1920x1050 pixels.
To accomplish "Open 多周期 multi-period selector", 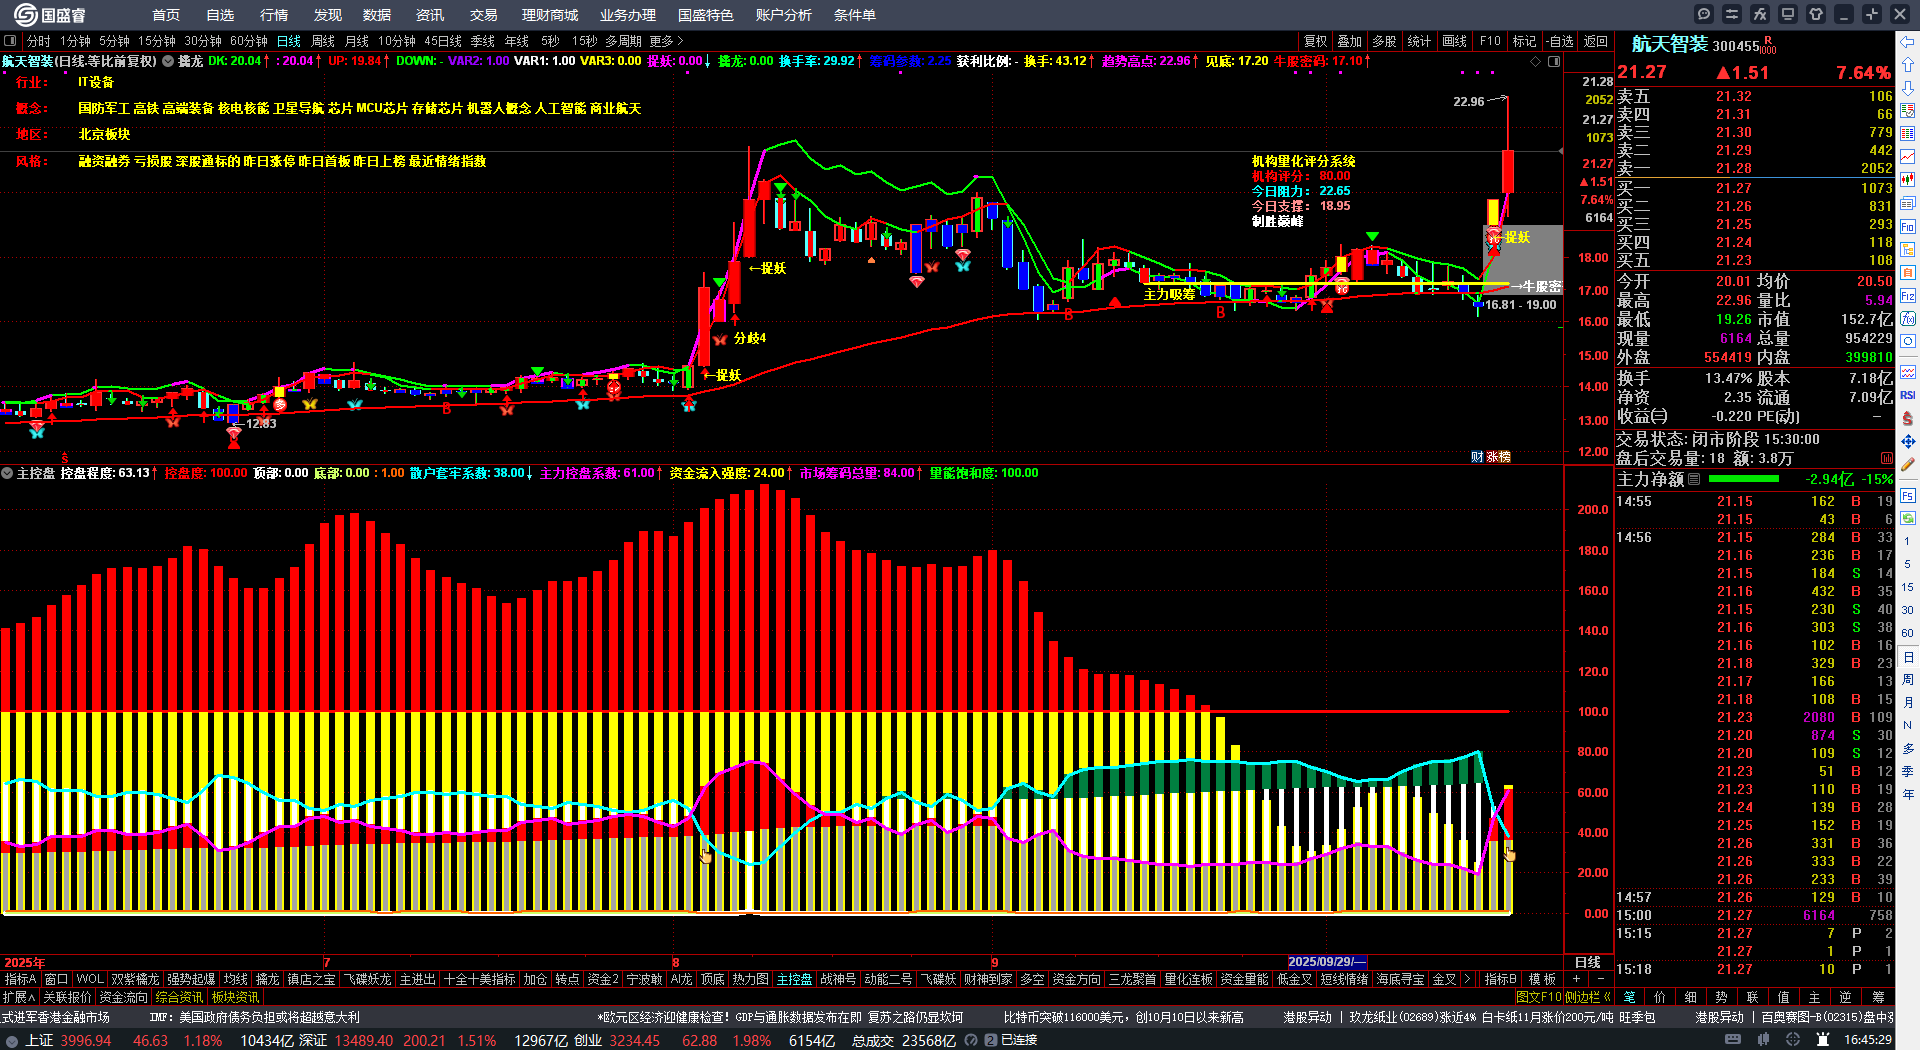I will coord(623,41).
